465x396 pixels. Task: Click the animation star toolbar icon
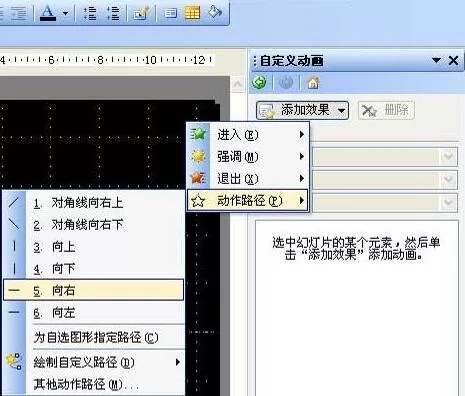tap(141, 13)
